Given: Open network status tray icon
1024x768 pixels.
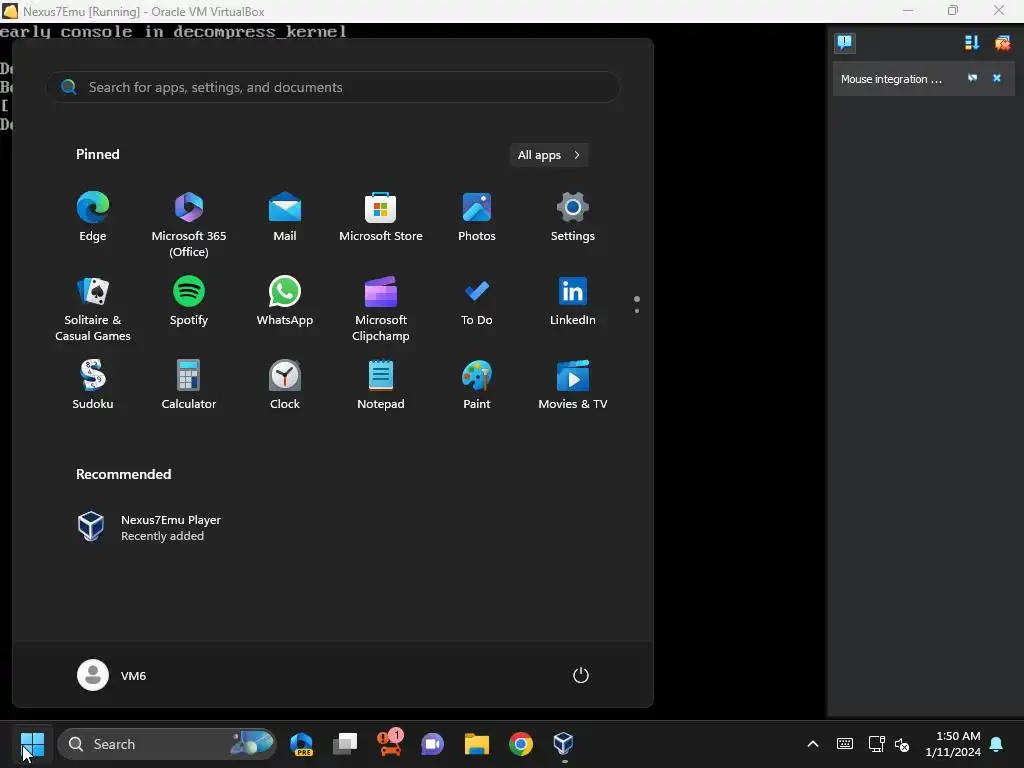Looking at the screenshot, I should click(876, 744).
